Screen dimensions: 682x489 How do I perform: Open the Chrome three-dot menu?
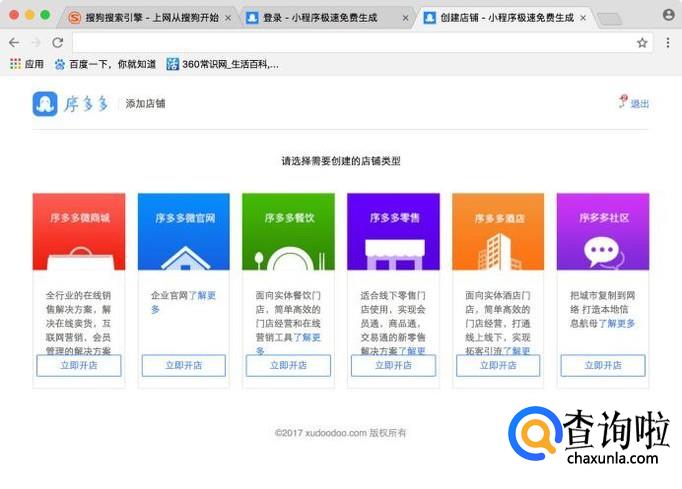[668, 42]
